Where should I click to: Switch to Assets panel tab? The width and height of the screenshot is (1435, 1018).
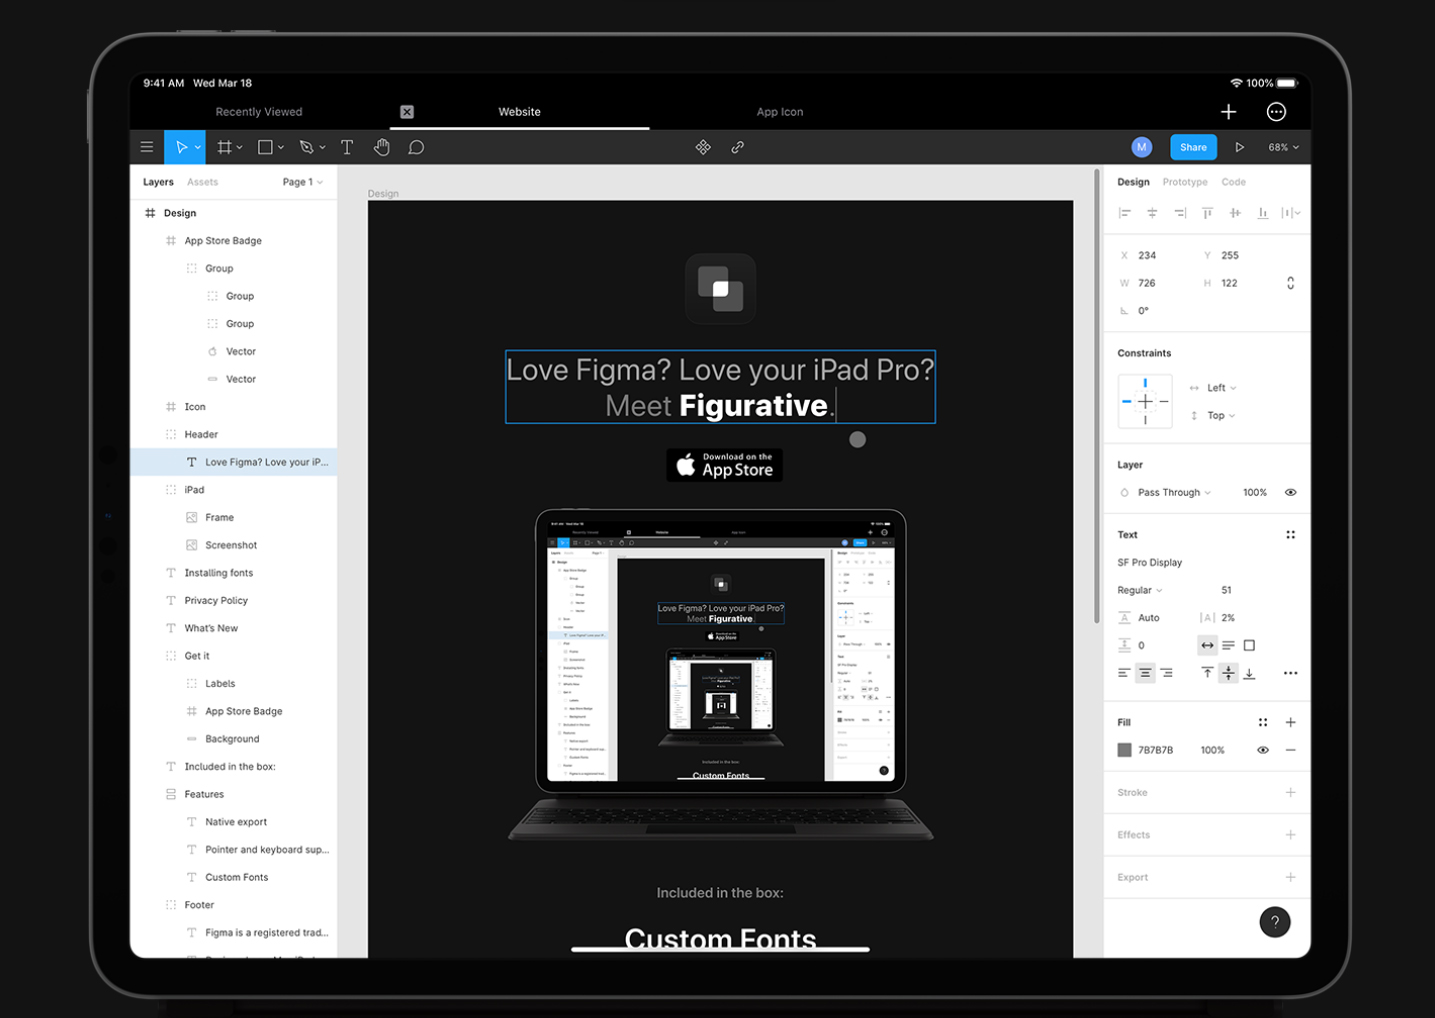[x=202, y=182]
